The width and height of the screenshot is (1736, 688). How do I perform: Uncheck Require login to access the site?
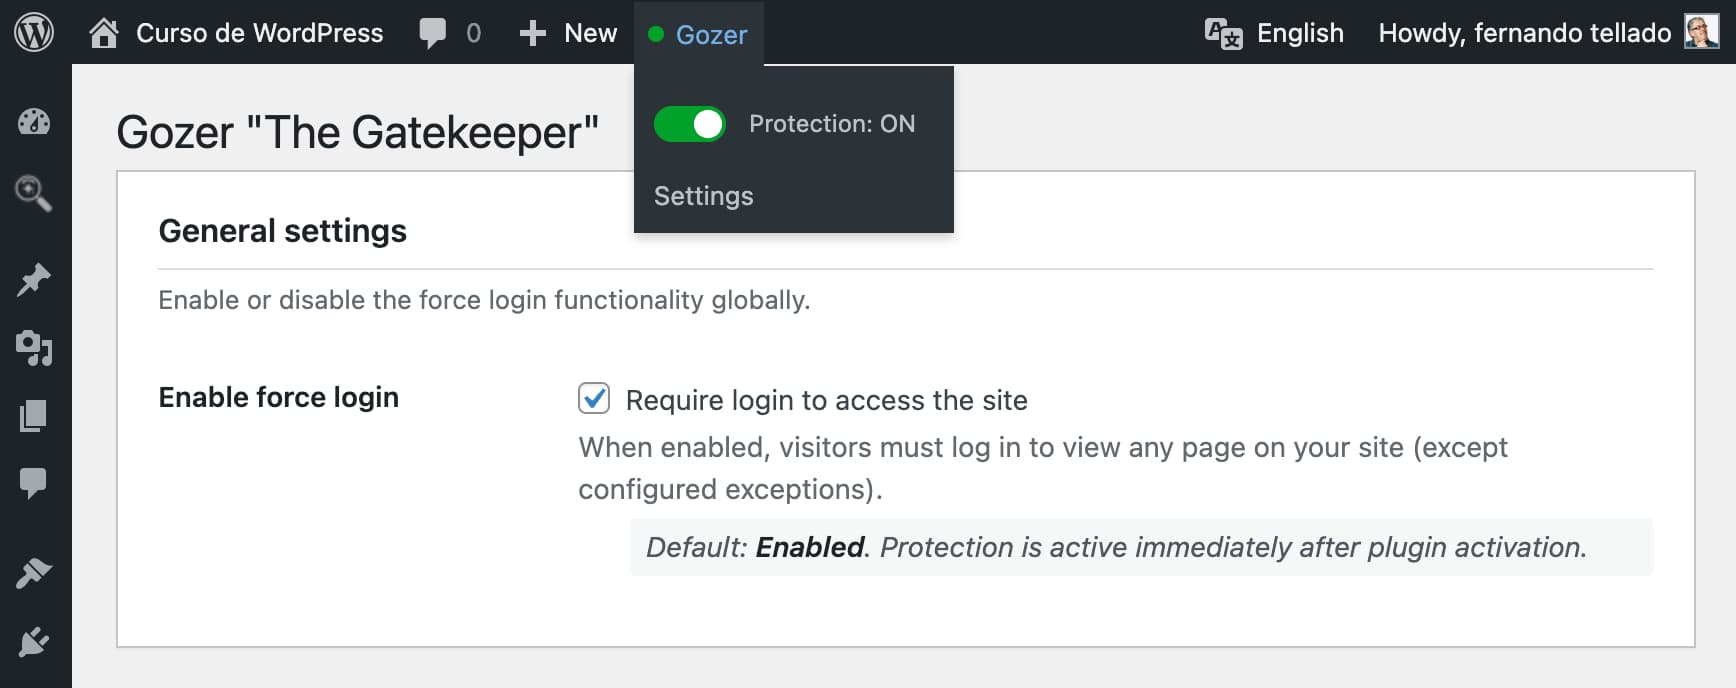(594, 398)
